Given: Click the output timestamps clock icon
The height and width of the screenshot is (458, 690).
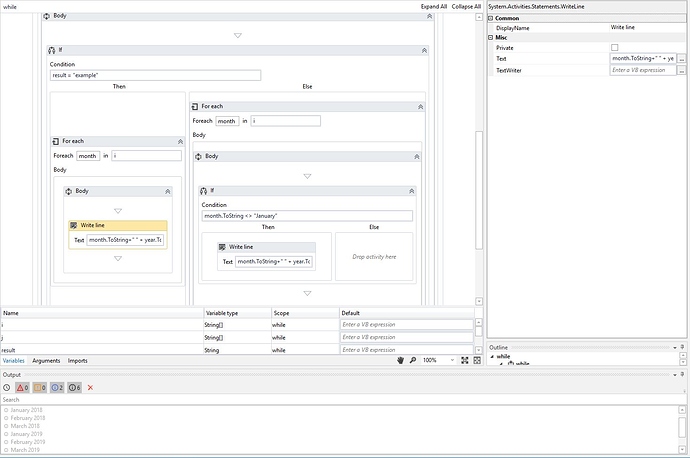Looking at the screenshot, I should [7, 388].
